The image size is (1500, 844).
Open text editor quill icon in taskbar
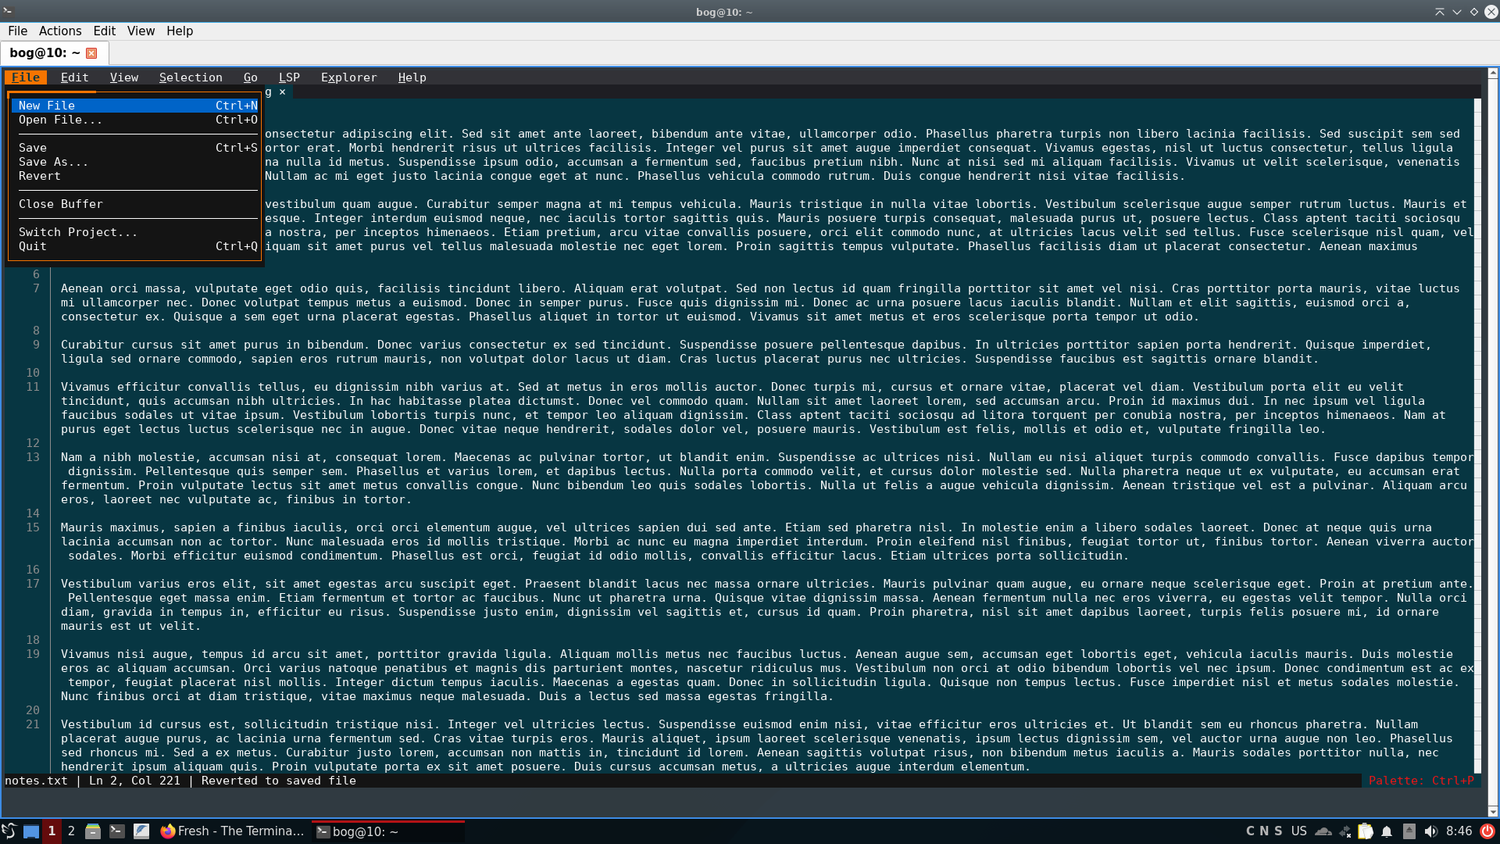[141, 831]
